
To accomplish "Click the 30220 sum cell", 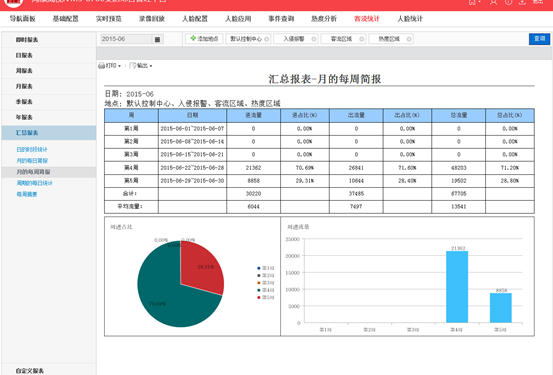I will coord(254,194).
